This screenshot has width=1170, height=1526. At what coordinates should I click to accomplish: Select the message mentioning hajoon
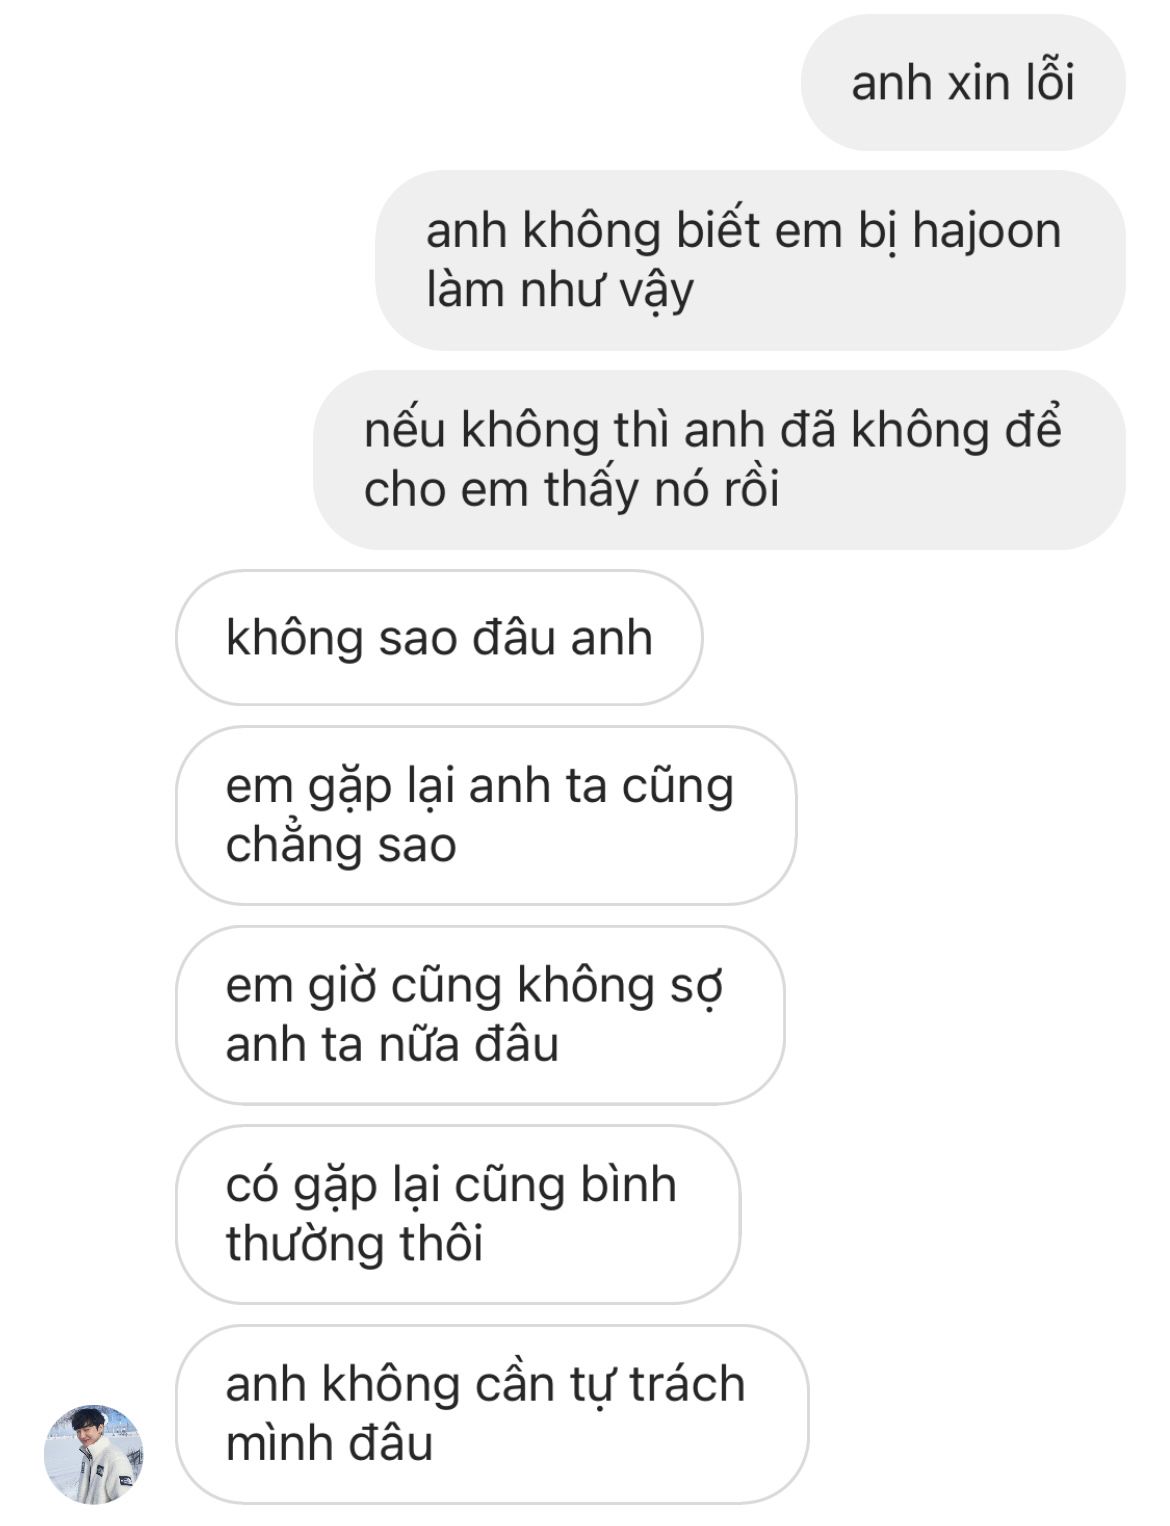click(750, 260)
